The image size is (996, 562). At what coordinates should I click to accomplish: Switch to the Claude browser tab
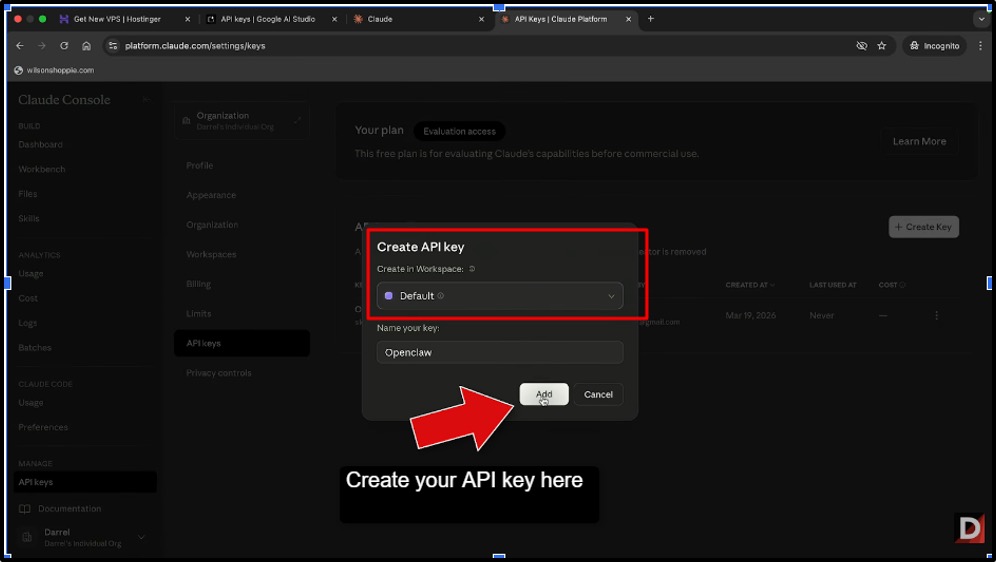(380, 19)
